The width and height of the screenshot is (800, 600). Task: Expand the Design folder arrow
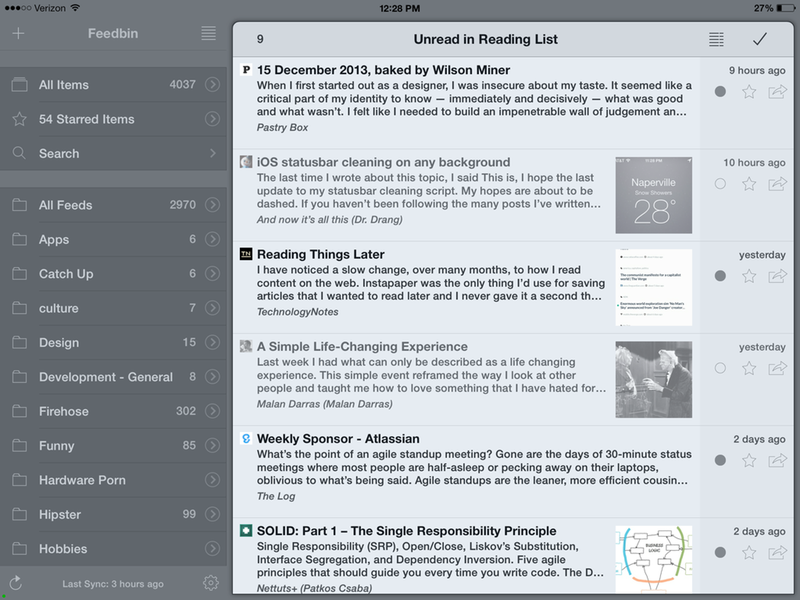(212, 342)
